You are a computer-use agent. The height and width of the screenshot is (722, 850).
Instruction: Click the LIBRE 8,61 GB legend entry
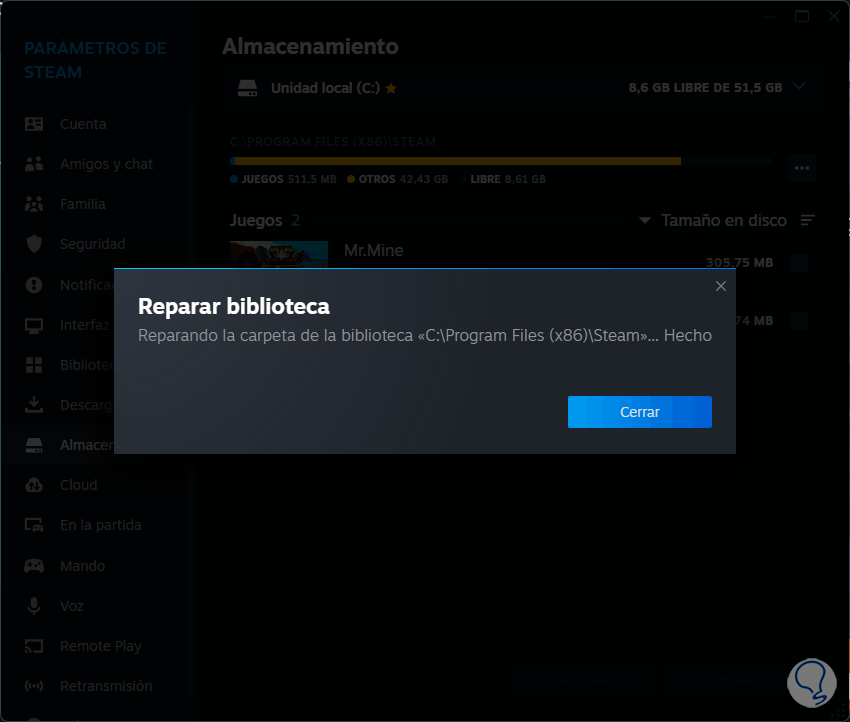pyautogui.click(x=503, y=179)
